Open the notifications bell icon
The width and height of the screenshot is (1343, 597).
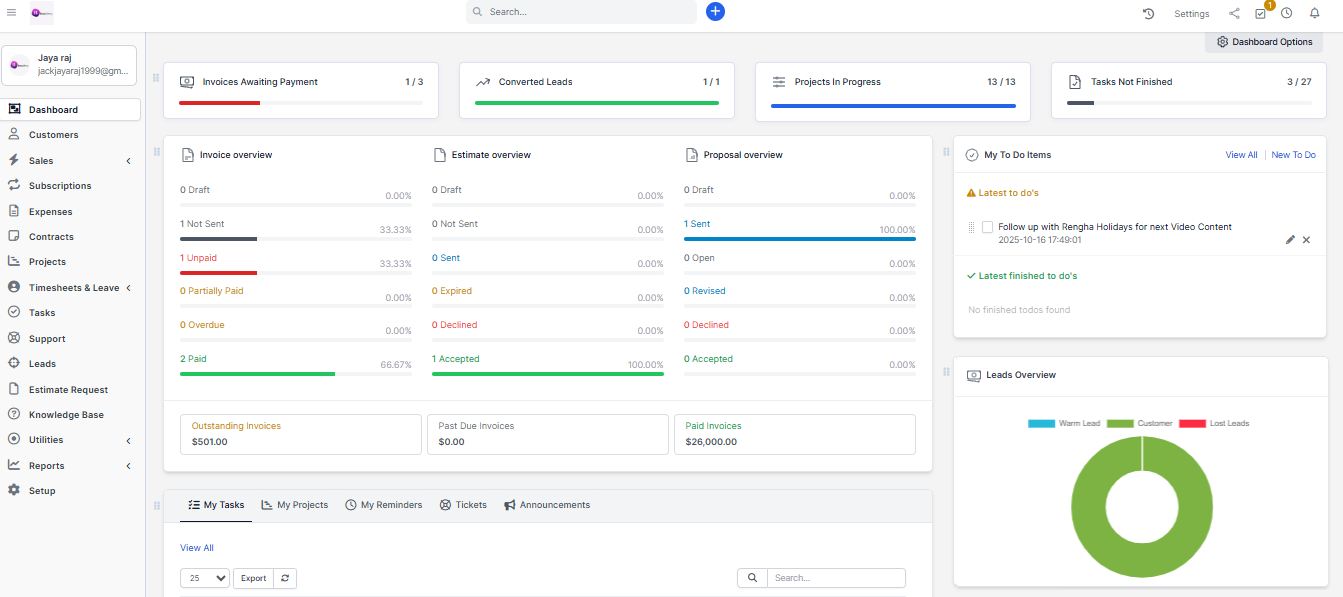1314,13
